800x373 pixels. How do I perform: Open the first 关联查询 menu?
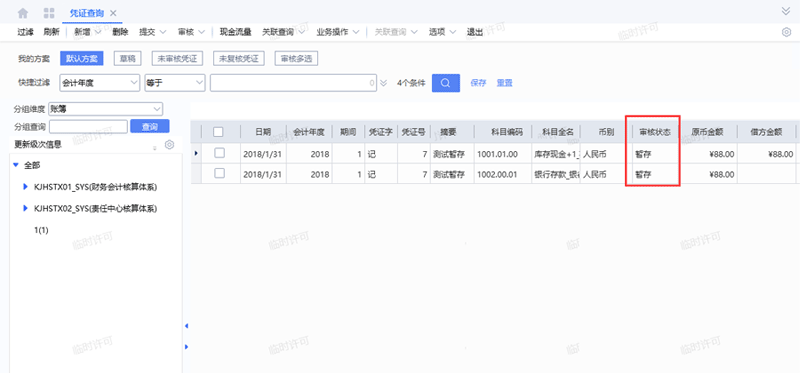pos(283,32)
